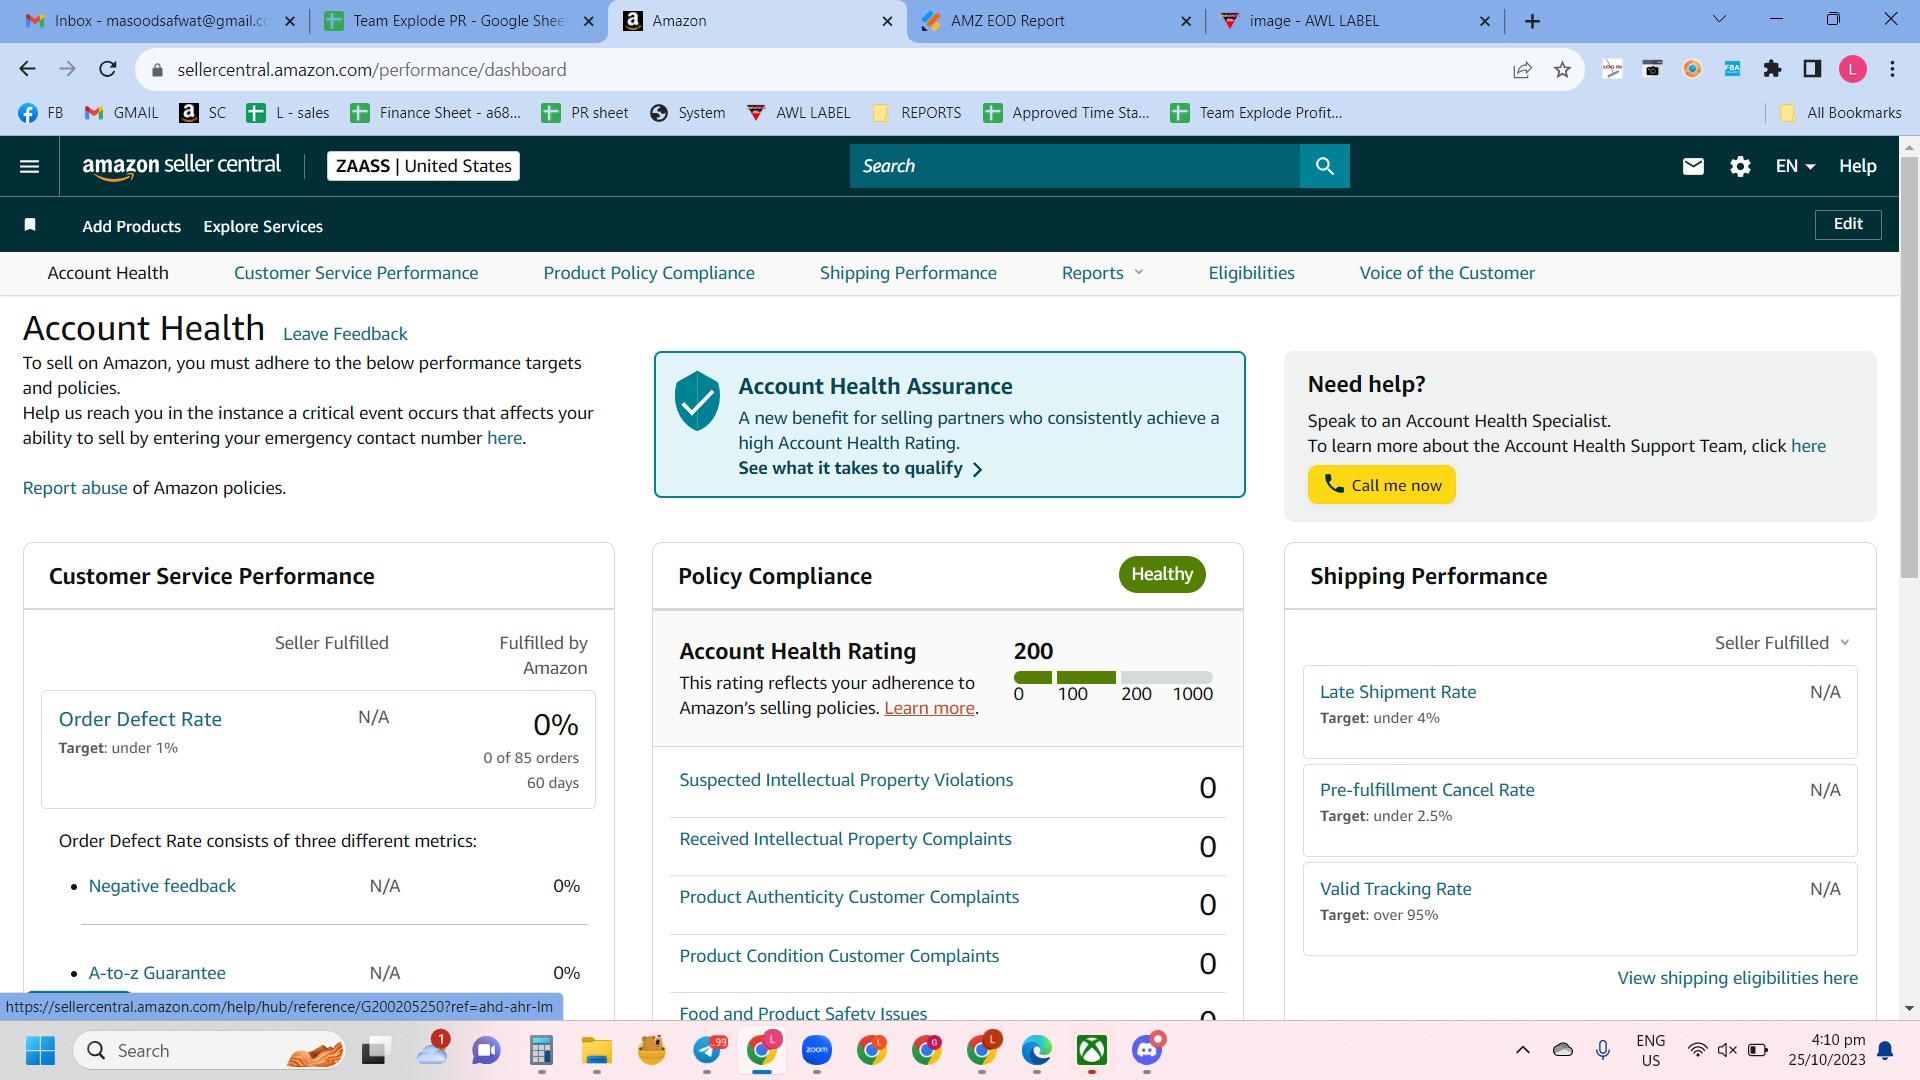Close the Amazon browser tab
The image size is (1920, 1080).
[887, 21]
